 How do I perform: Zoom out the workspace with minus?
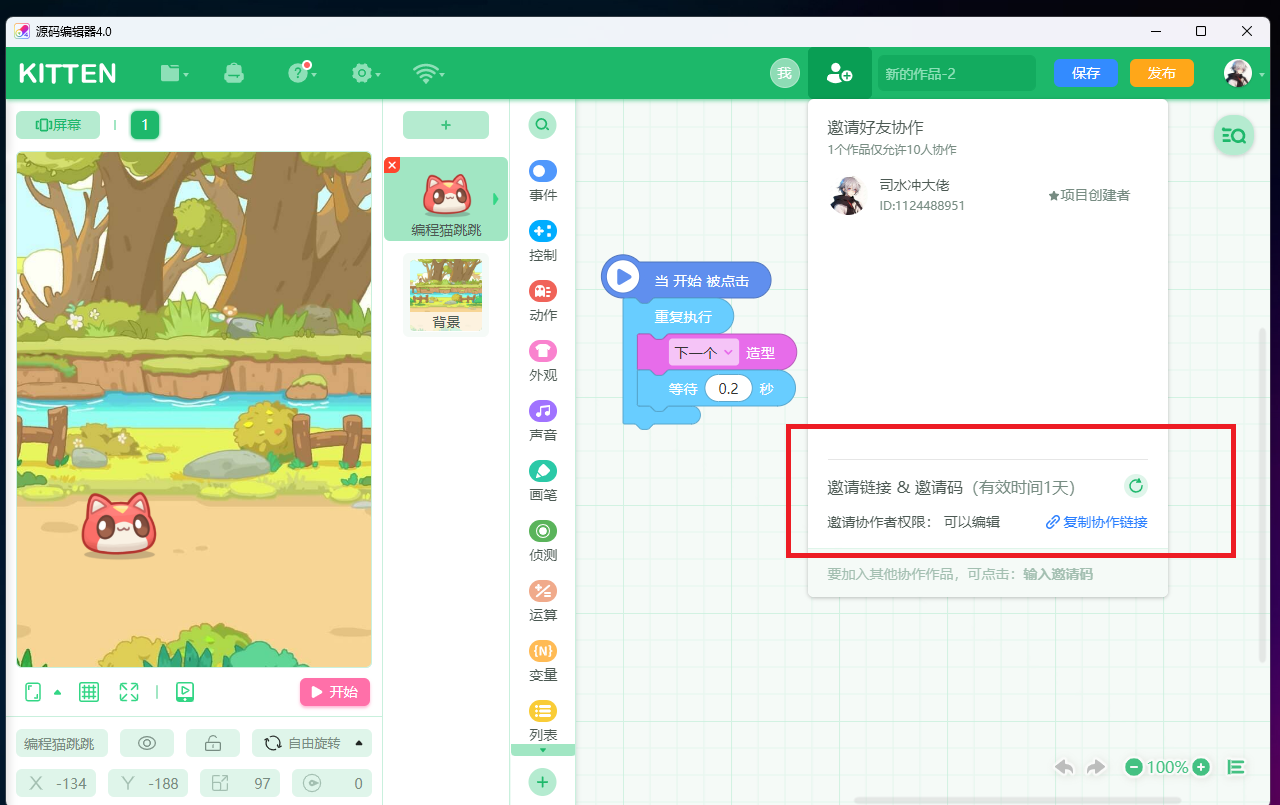pyautogui.click(x=1134, y=767)
